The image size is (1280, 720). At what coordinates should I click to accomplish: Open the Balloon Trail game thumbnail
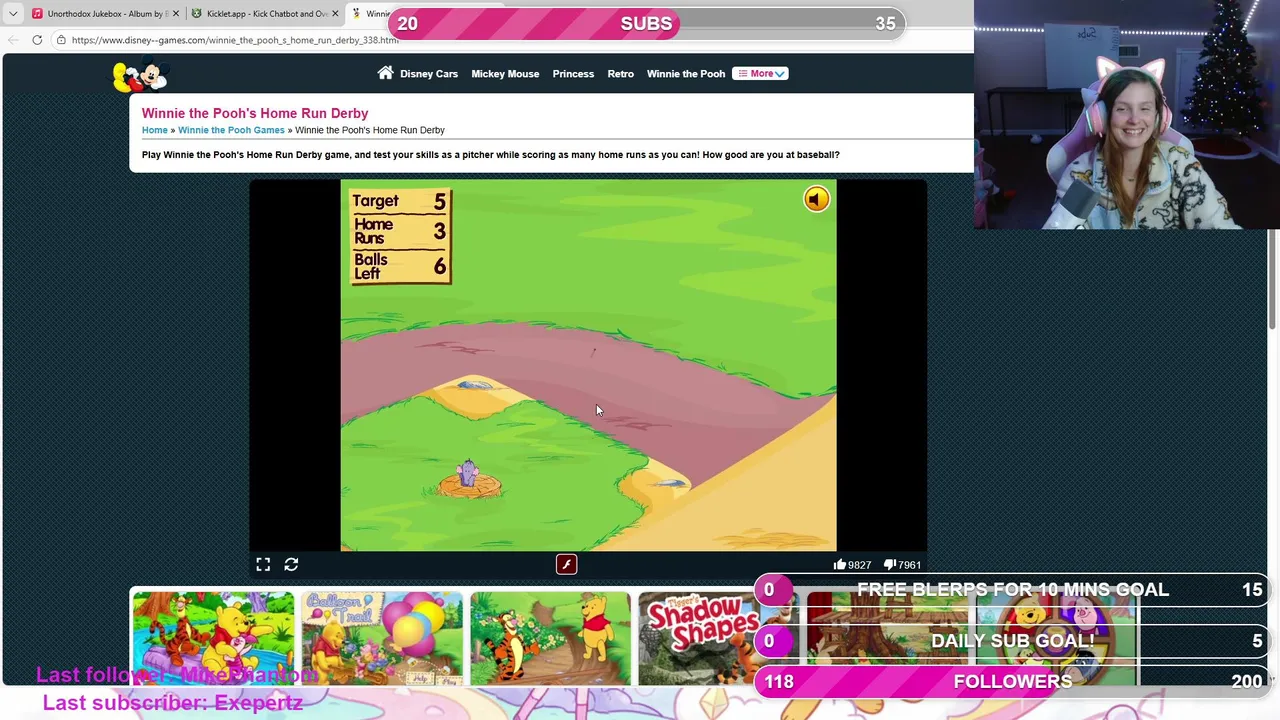[x=382, y=638]
